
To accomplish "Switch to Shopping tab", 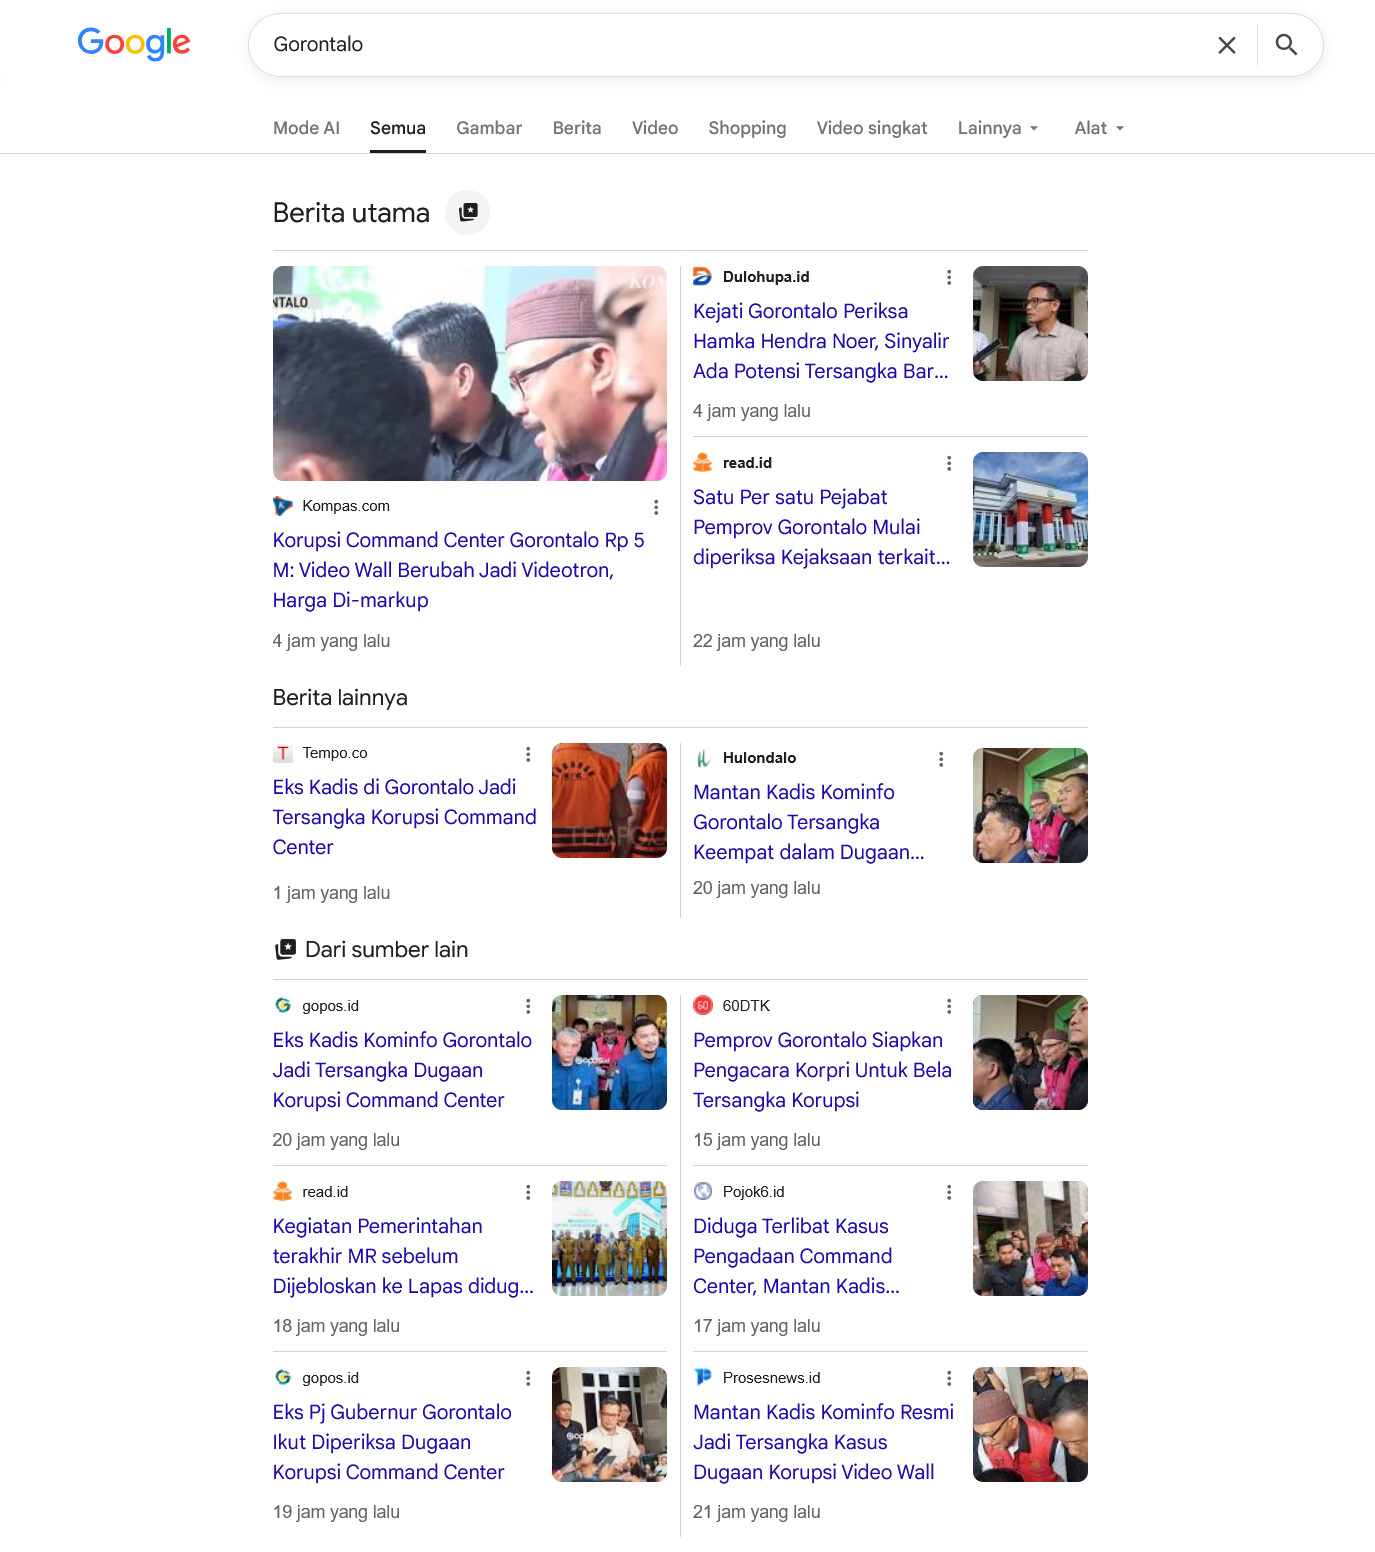I will 747,128.
